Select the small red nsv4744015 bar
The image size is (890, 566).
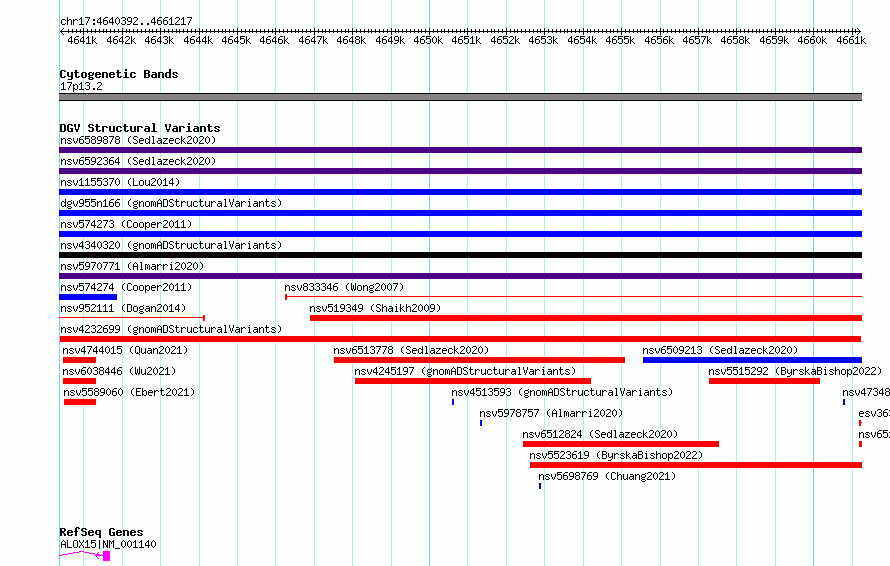click(79, 360)
